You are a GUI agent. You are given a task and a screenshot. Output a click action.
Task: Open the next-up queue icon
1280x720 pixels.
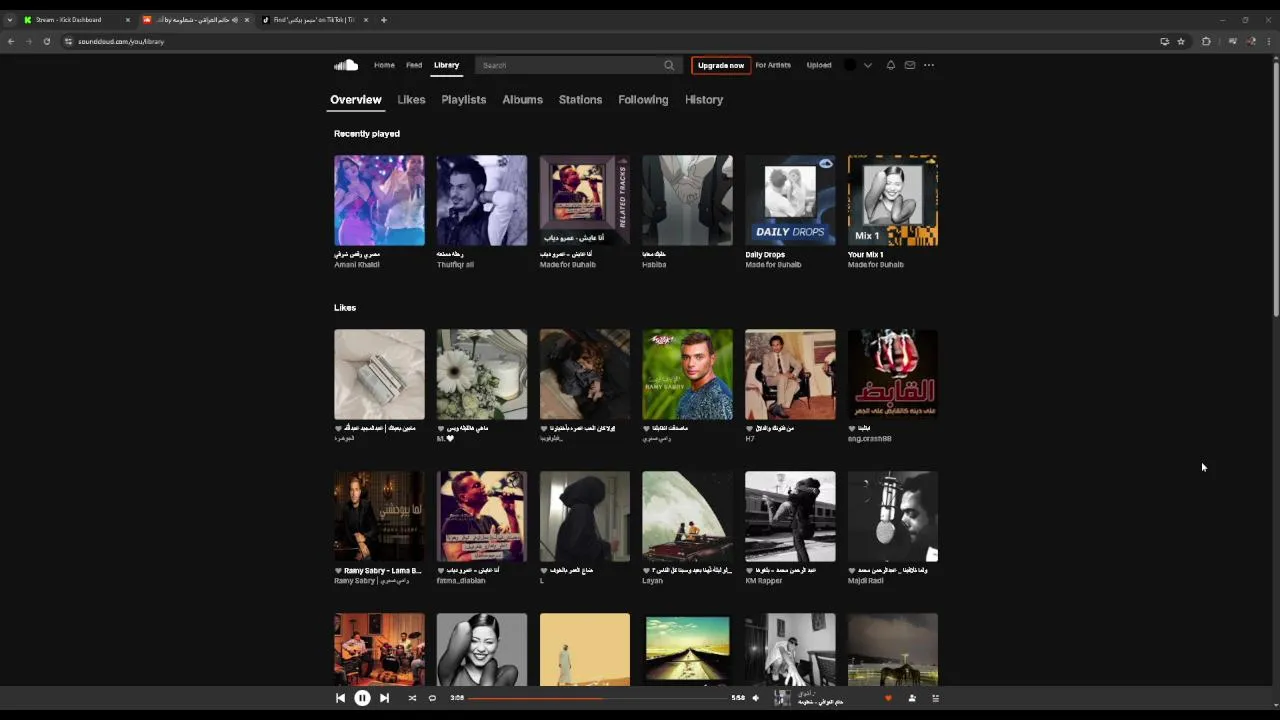pos(936,698)
